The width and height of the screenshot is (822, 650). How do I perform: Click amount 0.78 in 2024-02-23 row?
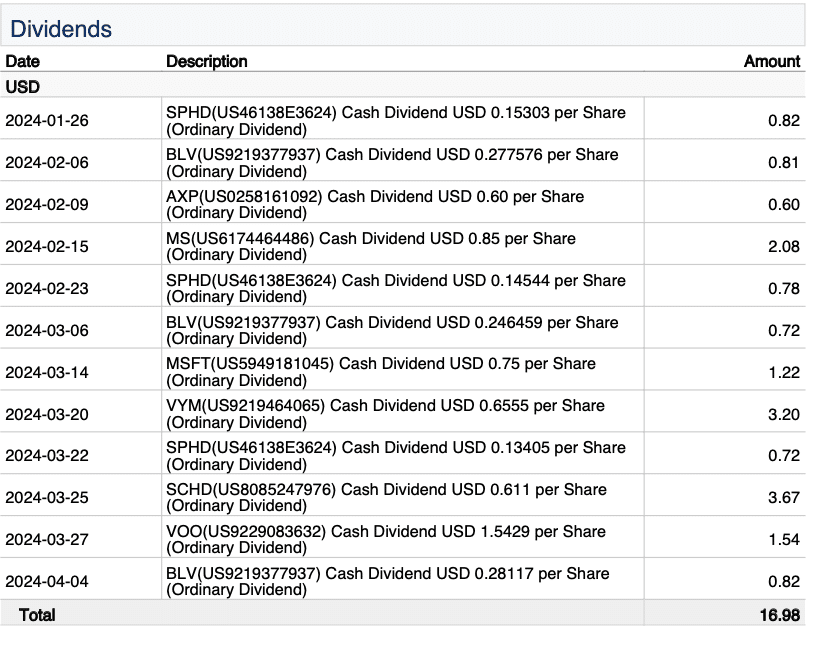[784, 288]
